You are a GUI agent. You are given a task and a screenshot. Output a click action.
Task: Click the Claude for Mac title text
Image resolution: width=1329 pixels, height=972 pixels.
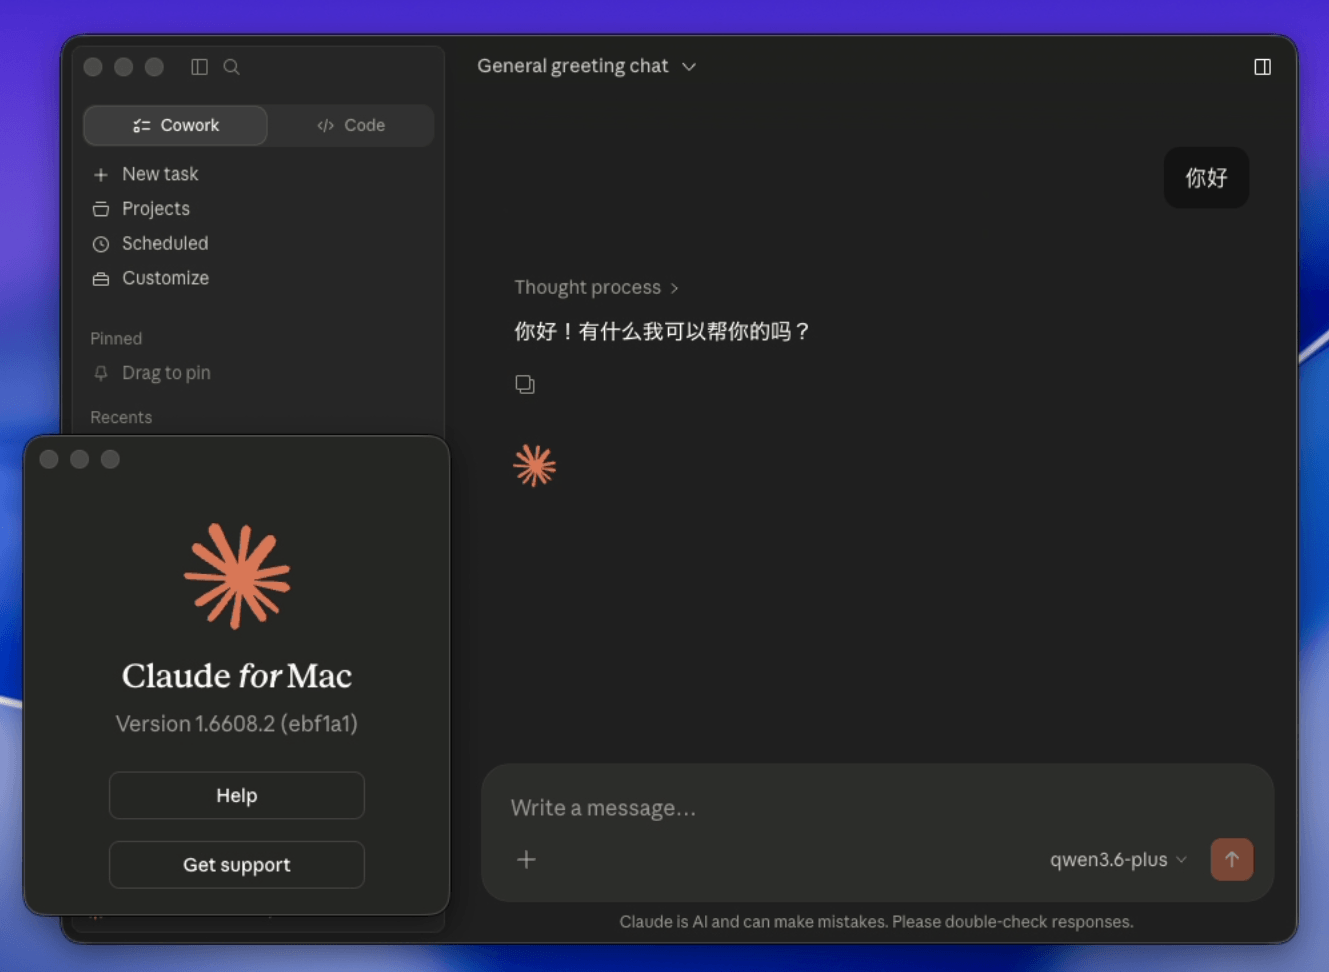(237, 677)
